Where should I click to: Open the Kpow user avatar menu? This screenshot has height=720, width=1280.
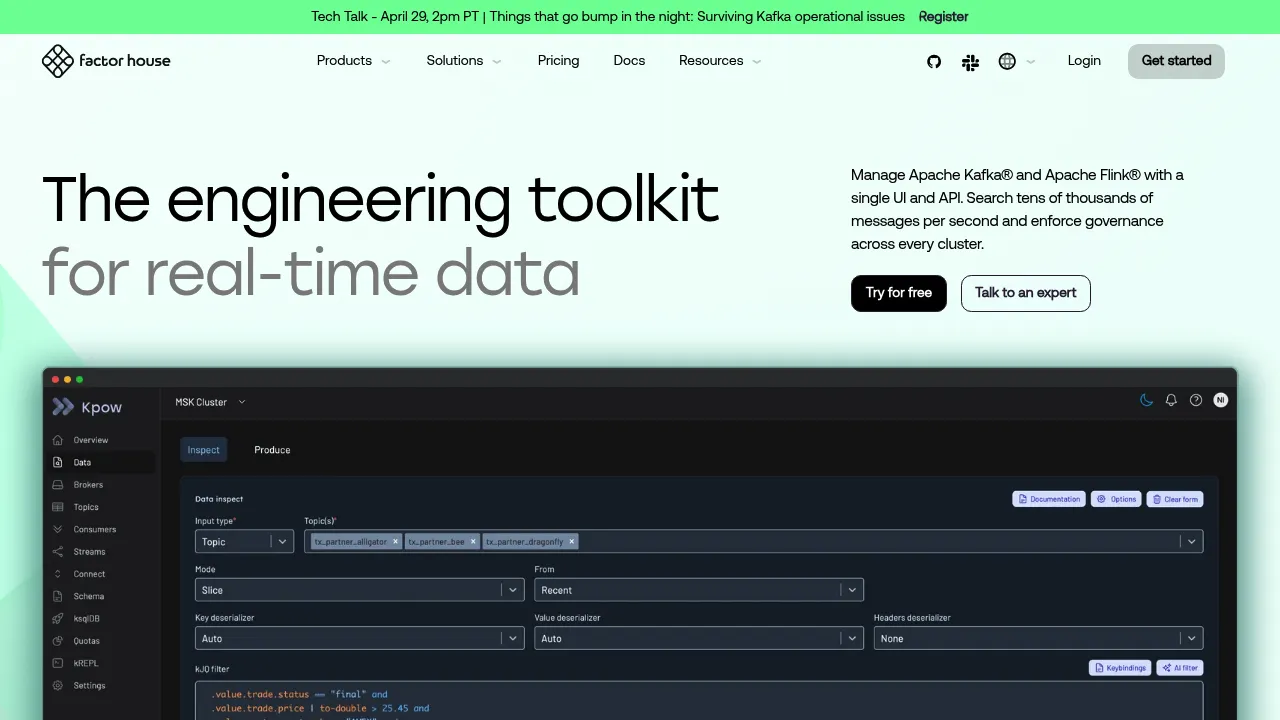tap(1220, 400)
